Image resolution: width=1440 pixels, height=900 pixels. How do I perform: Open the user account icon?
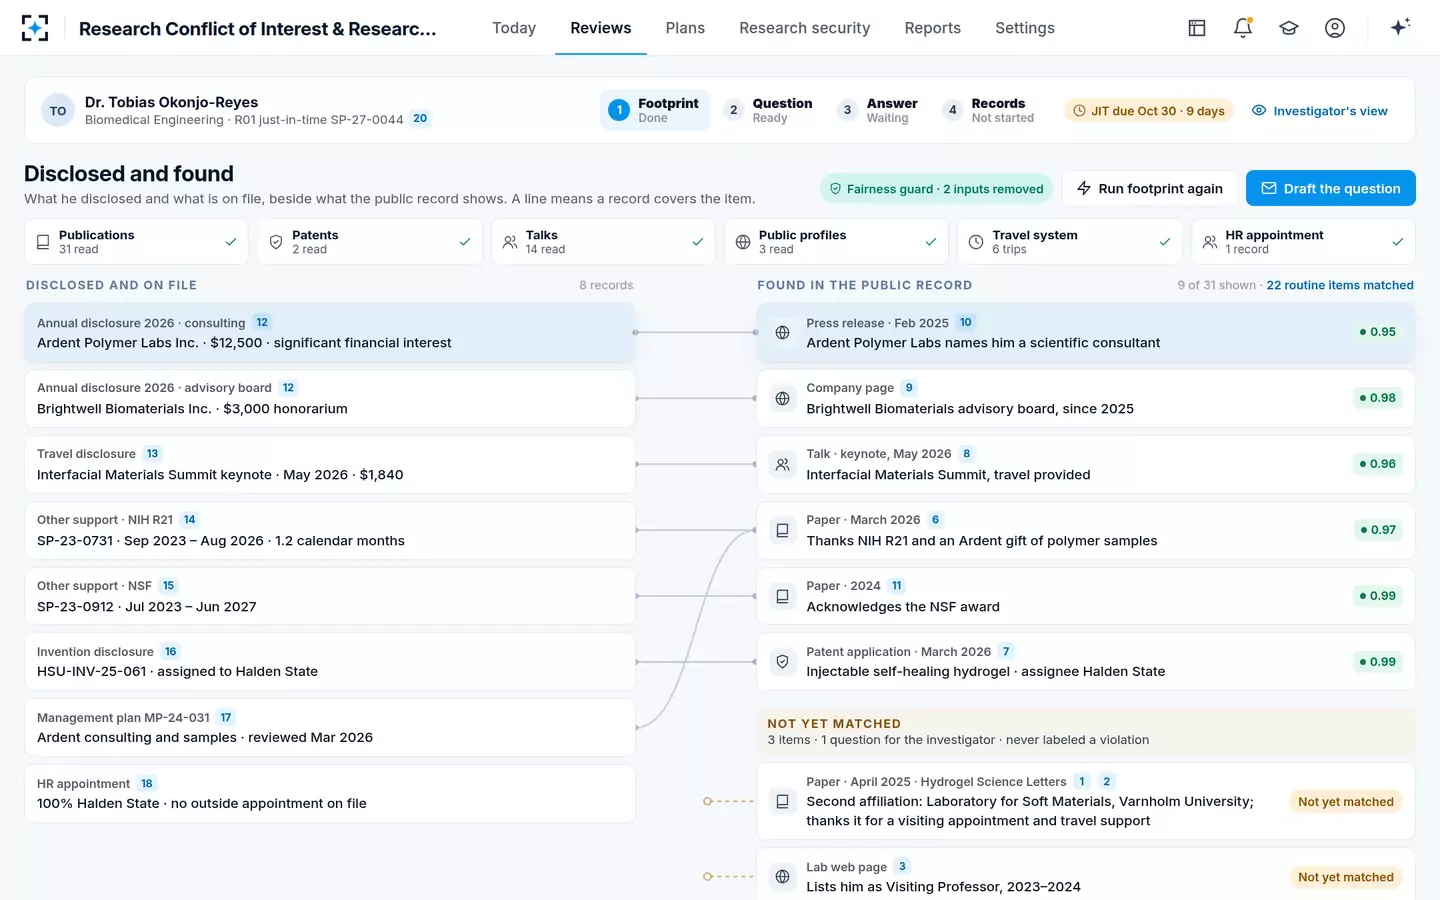click(x=1335, y=28)
